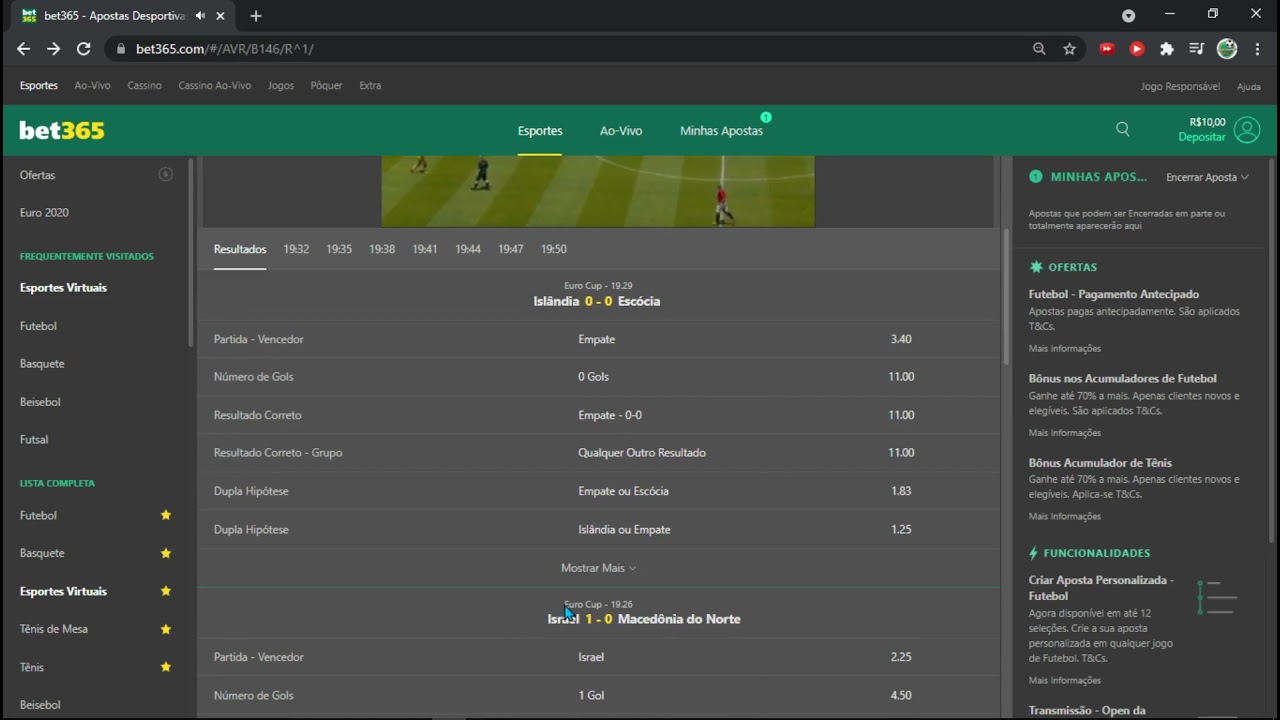Viewport: 1280px width, 720px height.
Task: Open Pôquer in top menu
Action: (326, 86)
